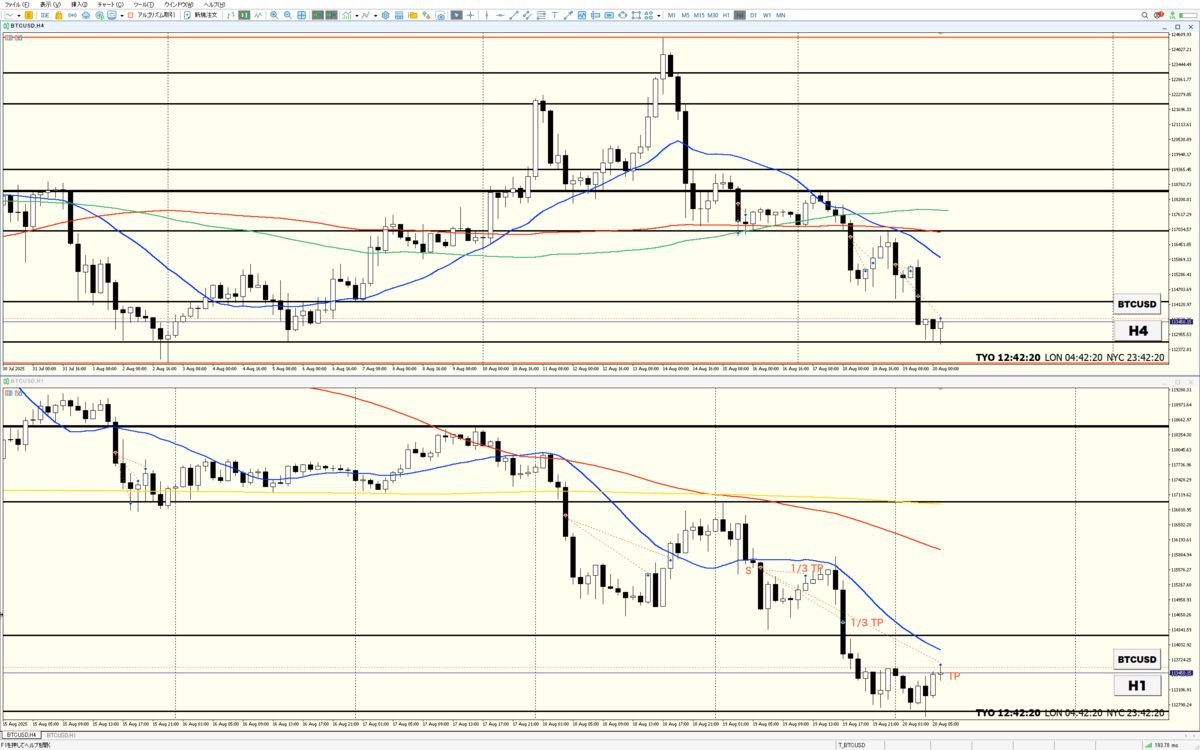This screenshot has height=750, width=1200.
Task: Switch to candlestick chart display
Action: click(x=244, y=15)
